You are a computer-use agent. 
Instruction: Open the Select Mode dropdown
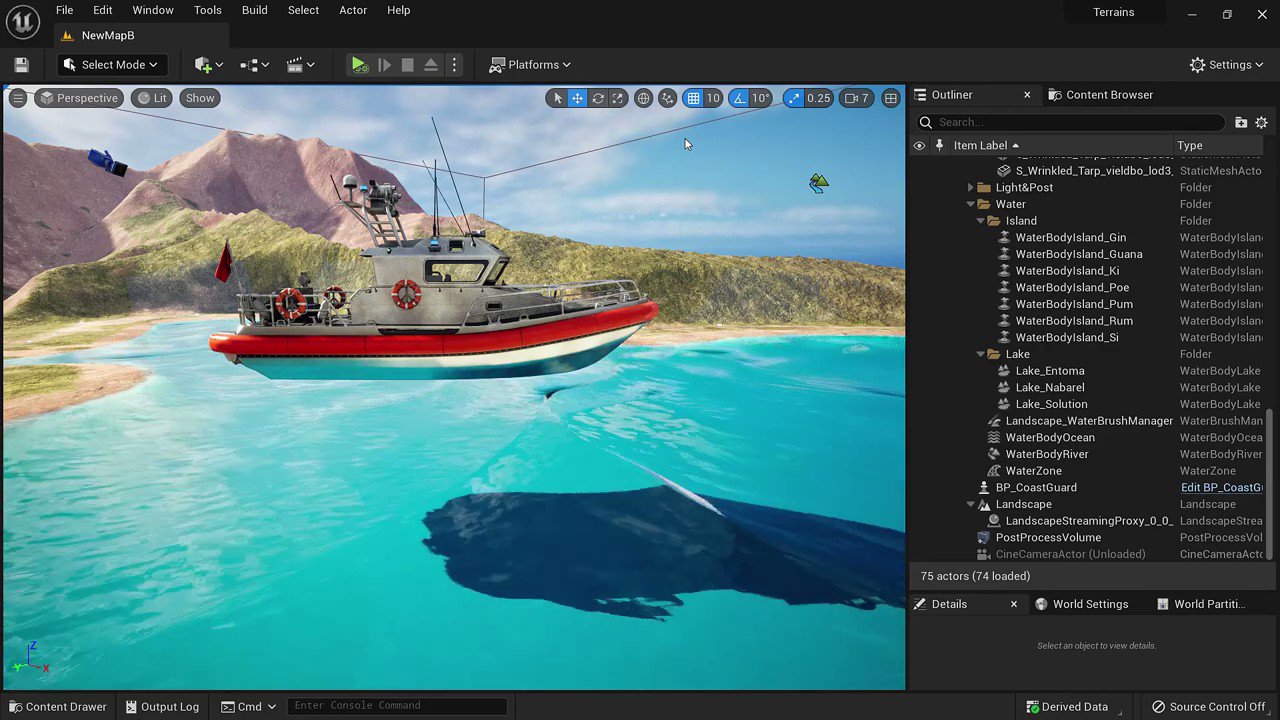click(x=112, y=64)
